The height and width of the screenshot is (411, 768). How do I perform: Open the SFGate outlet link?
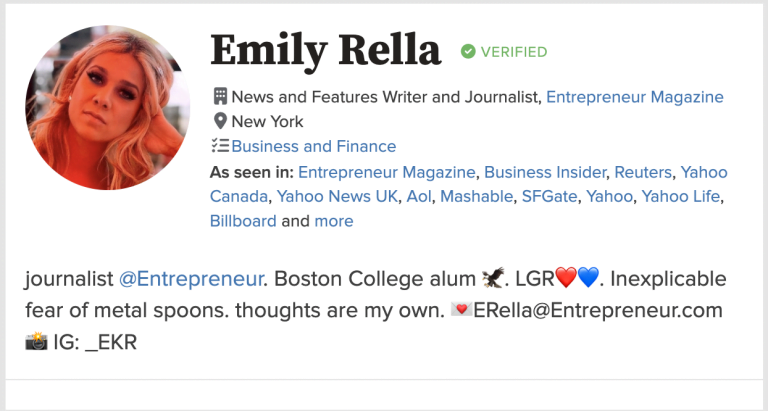click(x=549, y=196)
